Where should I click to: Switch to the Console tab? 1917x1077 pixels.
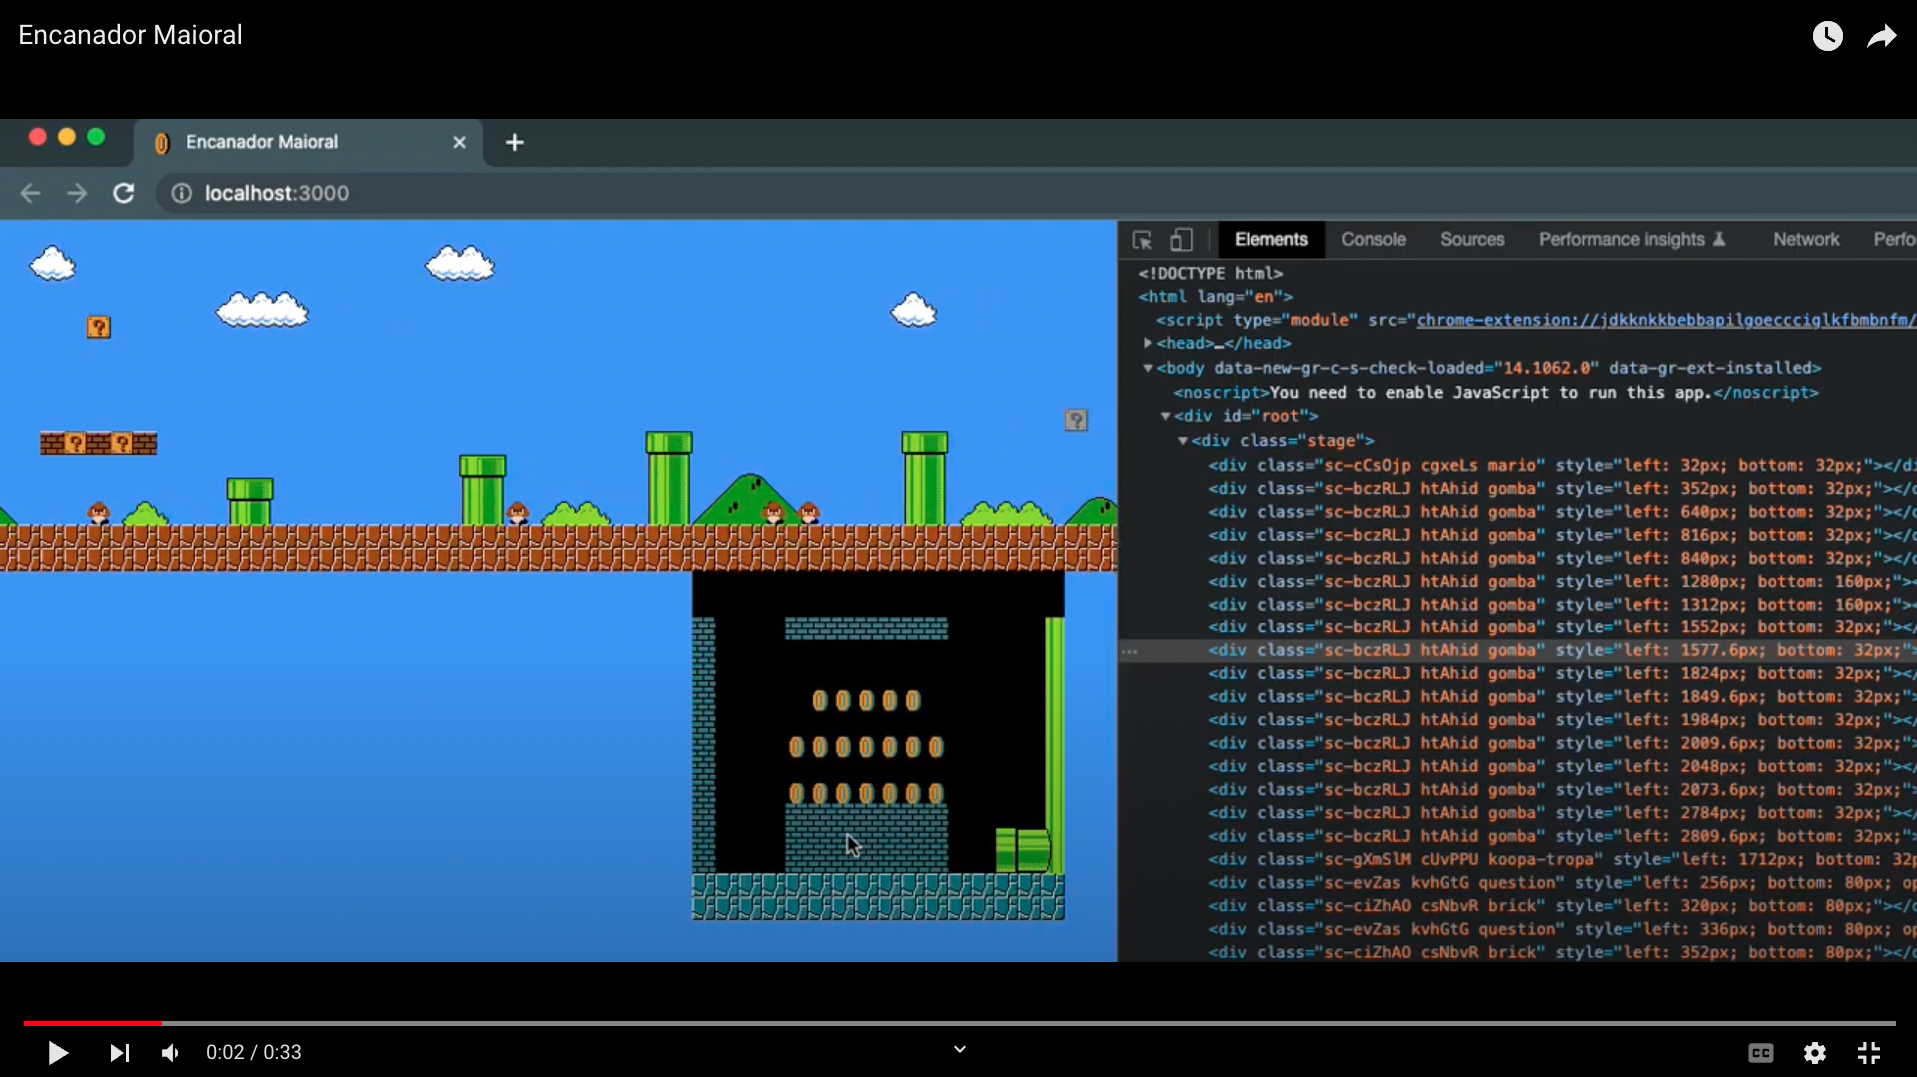coord(1373,240)
